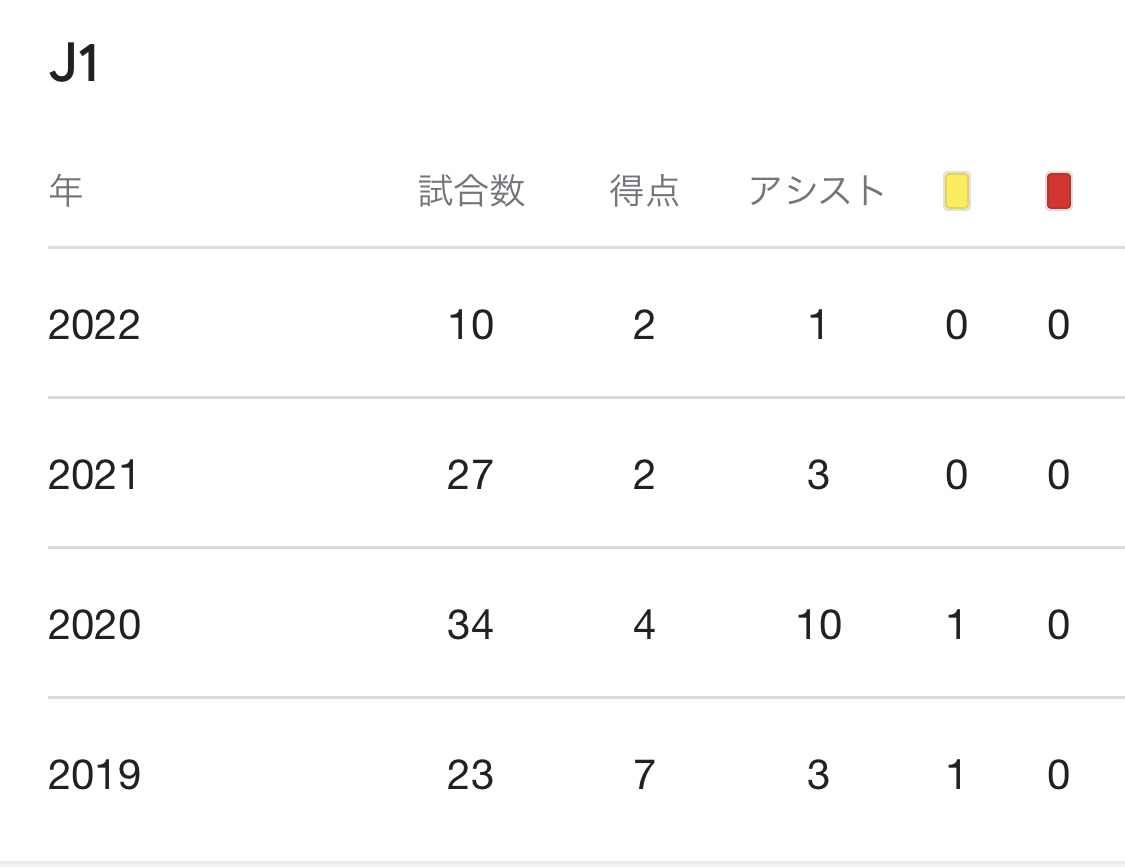Click 2020 assists value 10

pyautogui.click(x=819, y=624)
